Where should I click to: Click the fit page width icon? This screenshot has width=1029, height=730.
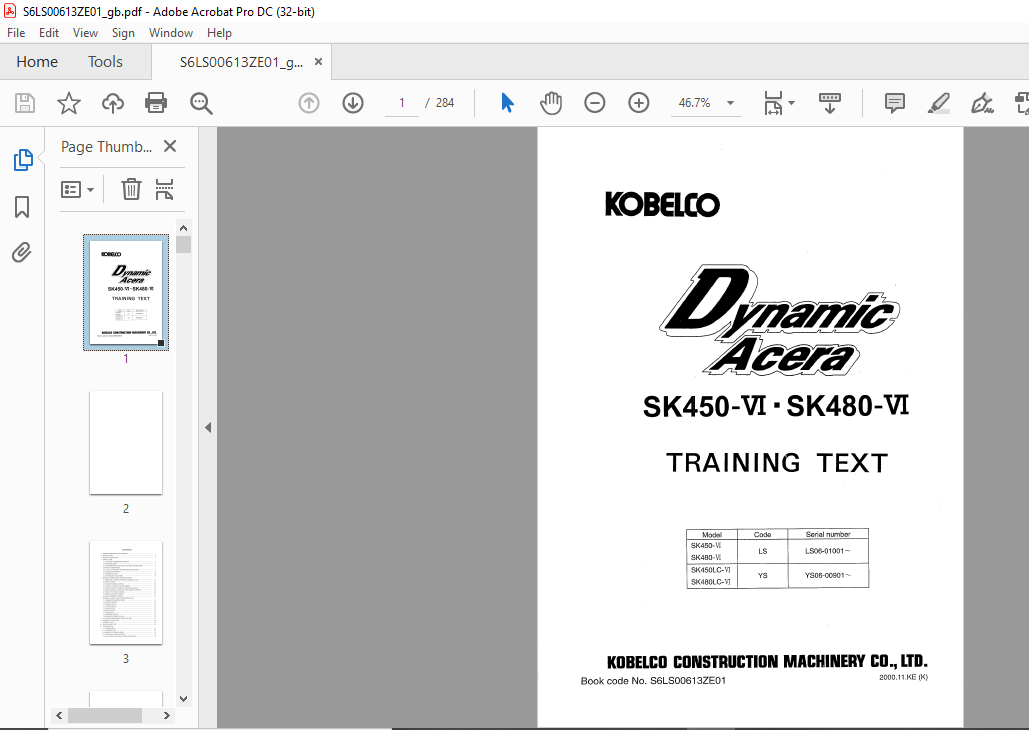[x=773, y=103]
